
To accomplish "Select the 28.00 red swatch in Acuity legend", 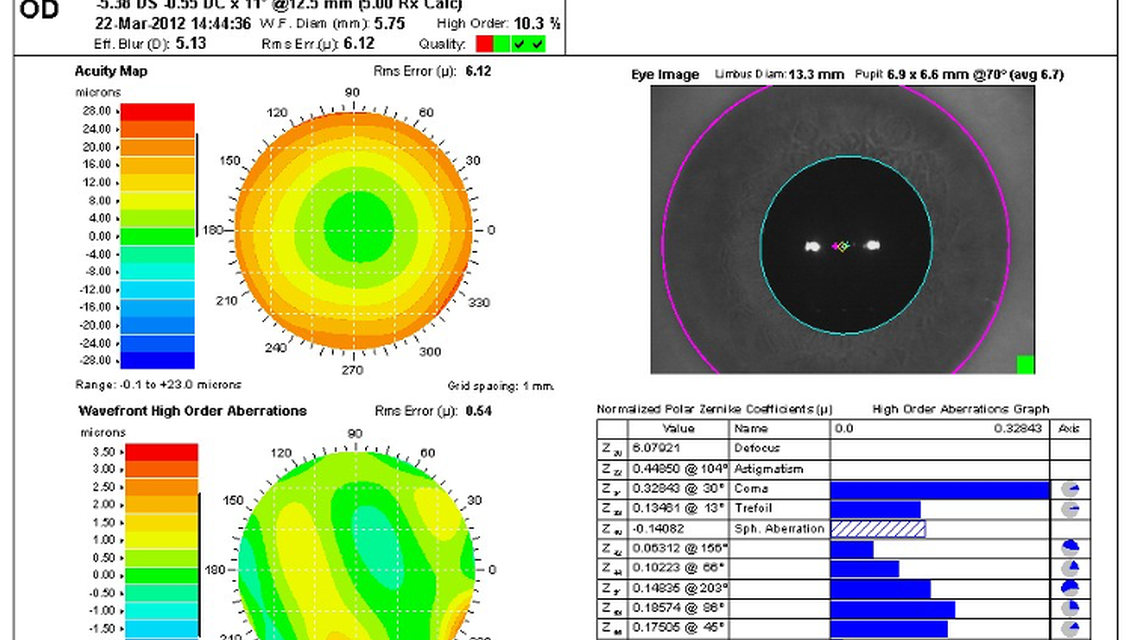I will [157, 112].
